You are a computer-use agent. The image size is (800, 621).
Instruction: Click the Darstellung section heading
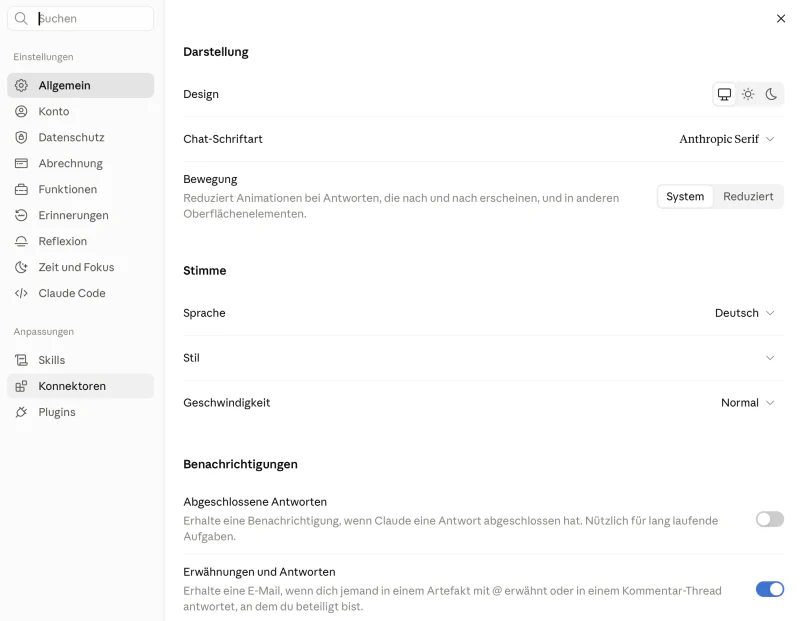click(x=216, y=52)
